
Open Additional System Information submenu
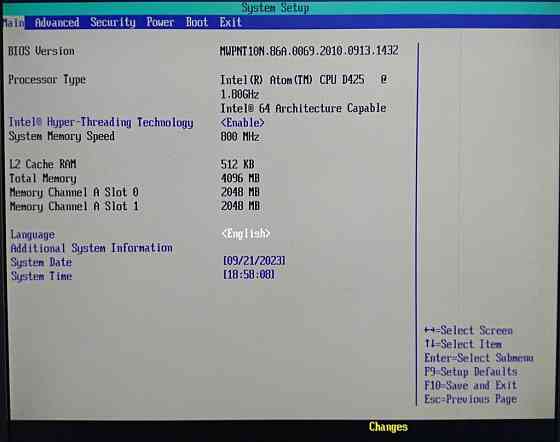coord(91,248)
